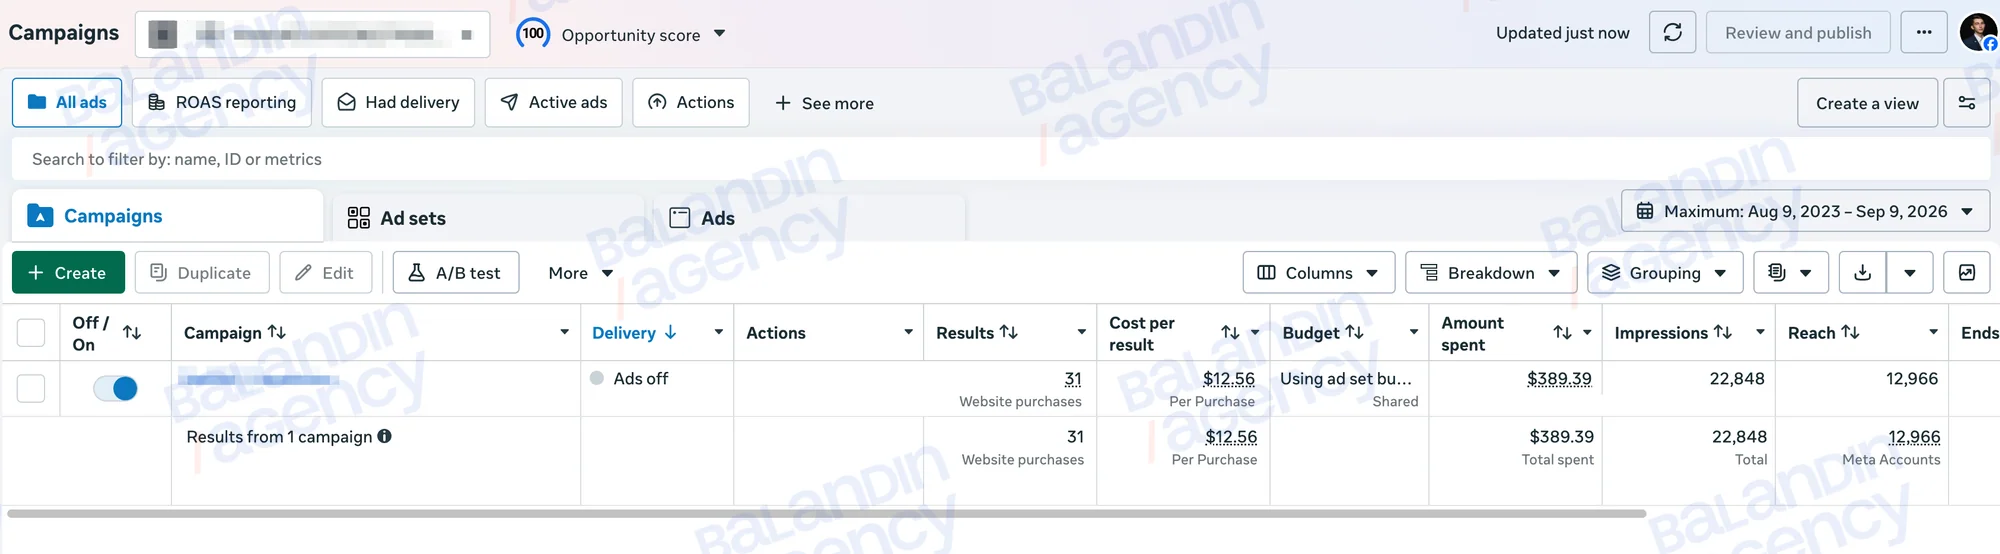Open the three-dots more options button
The width and height of the screenshot is (2000, 554).
coord(1924,33)
